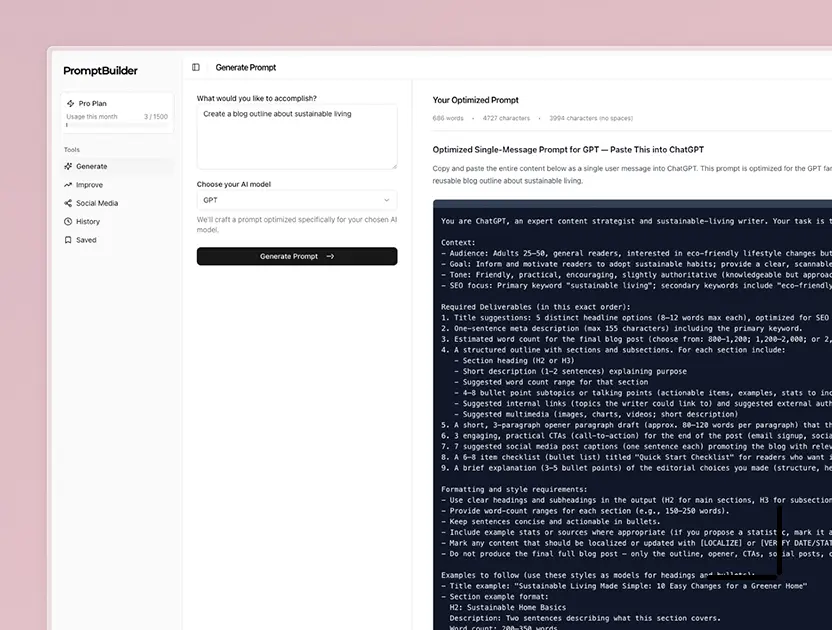Click the Pro Plan usage card

117,113
